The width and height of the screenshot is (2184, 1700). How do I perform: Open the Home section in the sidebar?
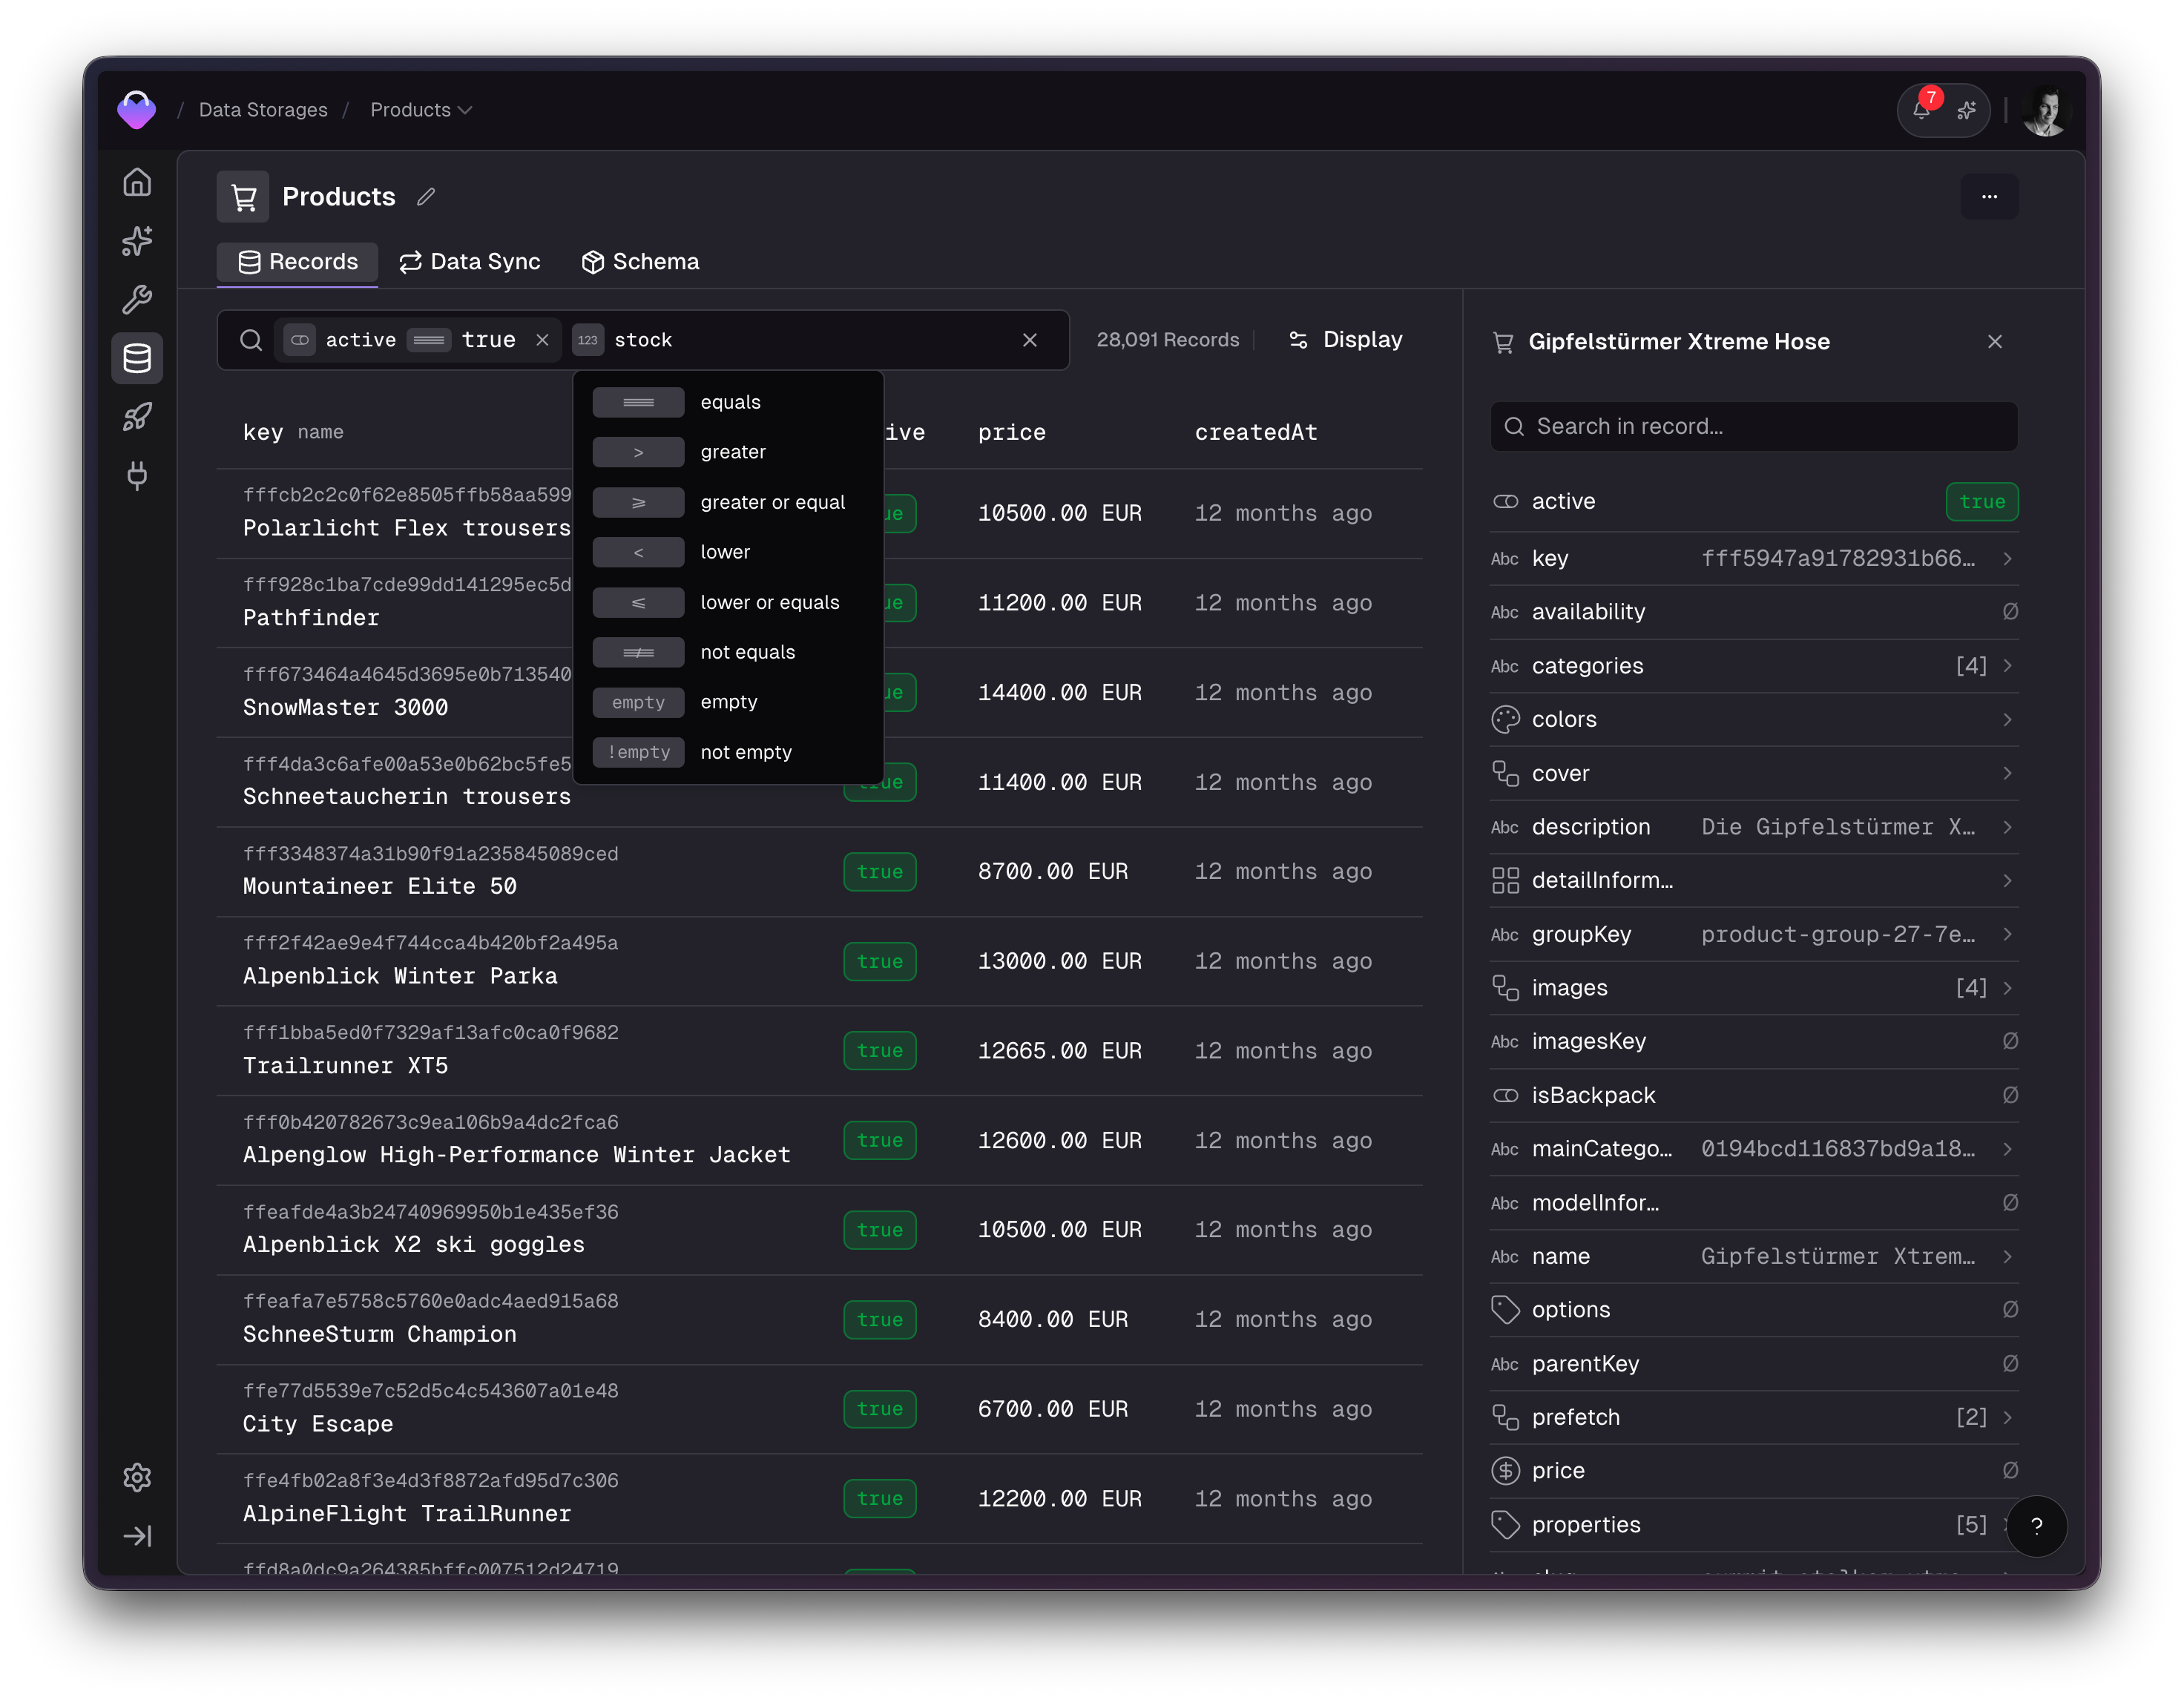[137, 182]
